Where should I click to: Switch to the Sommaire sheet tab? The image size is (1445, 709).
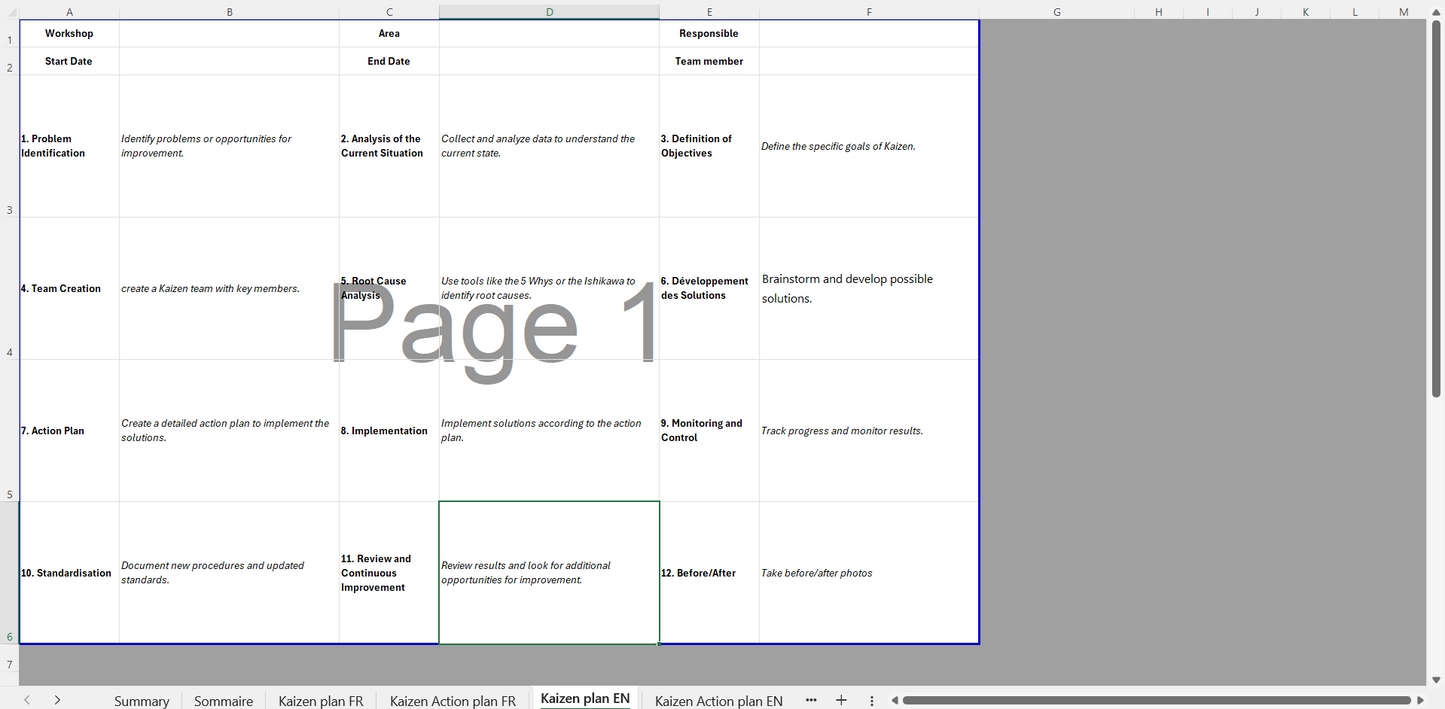point(222,700)
